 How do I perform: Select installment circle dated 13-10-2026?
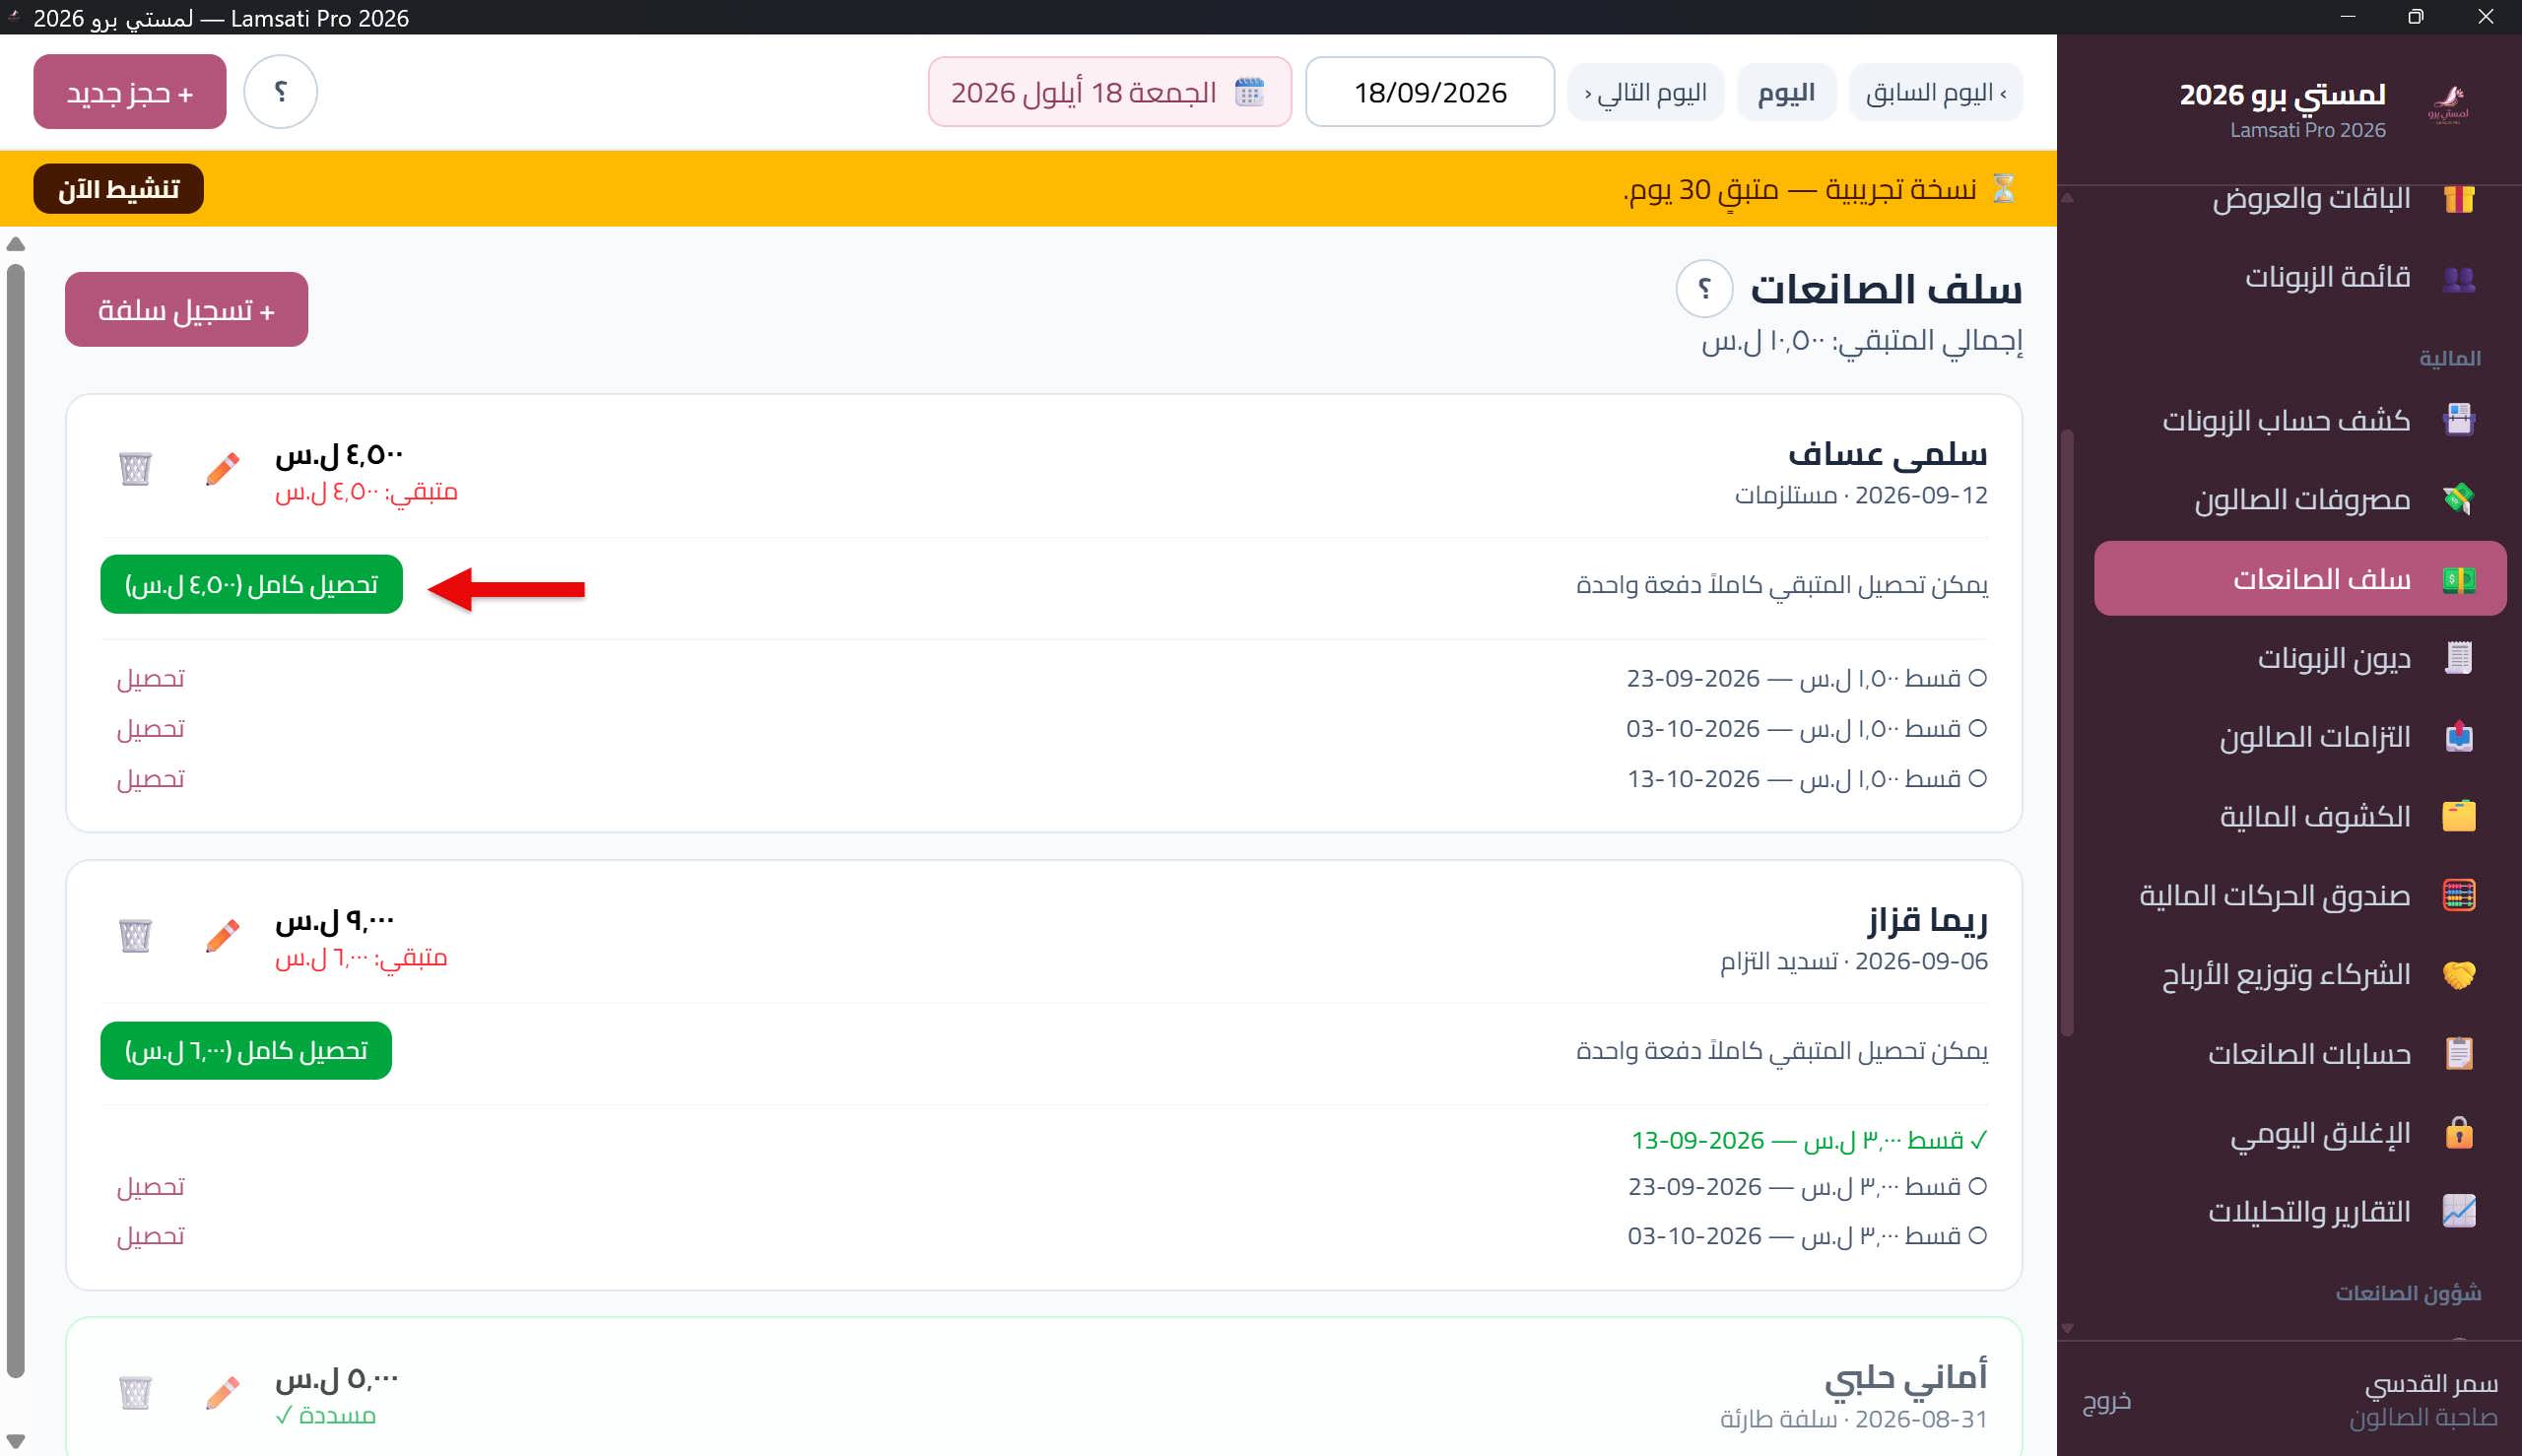click(1977, 779)
